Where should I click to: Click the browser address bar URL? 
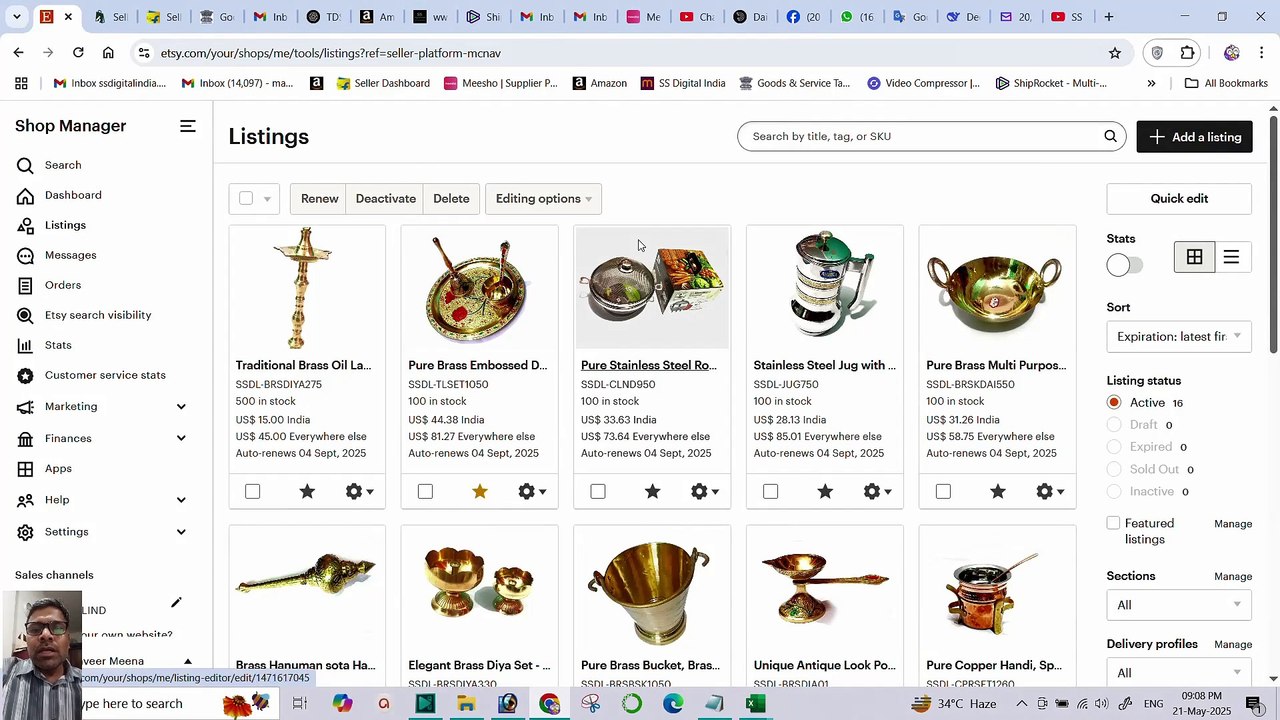[330, 53]
